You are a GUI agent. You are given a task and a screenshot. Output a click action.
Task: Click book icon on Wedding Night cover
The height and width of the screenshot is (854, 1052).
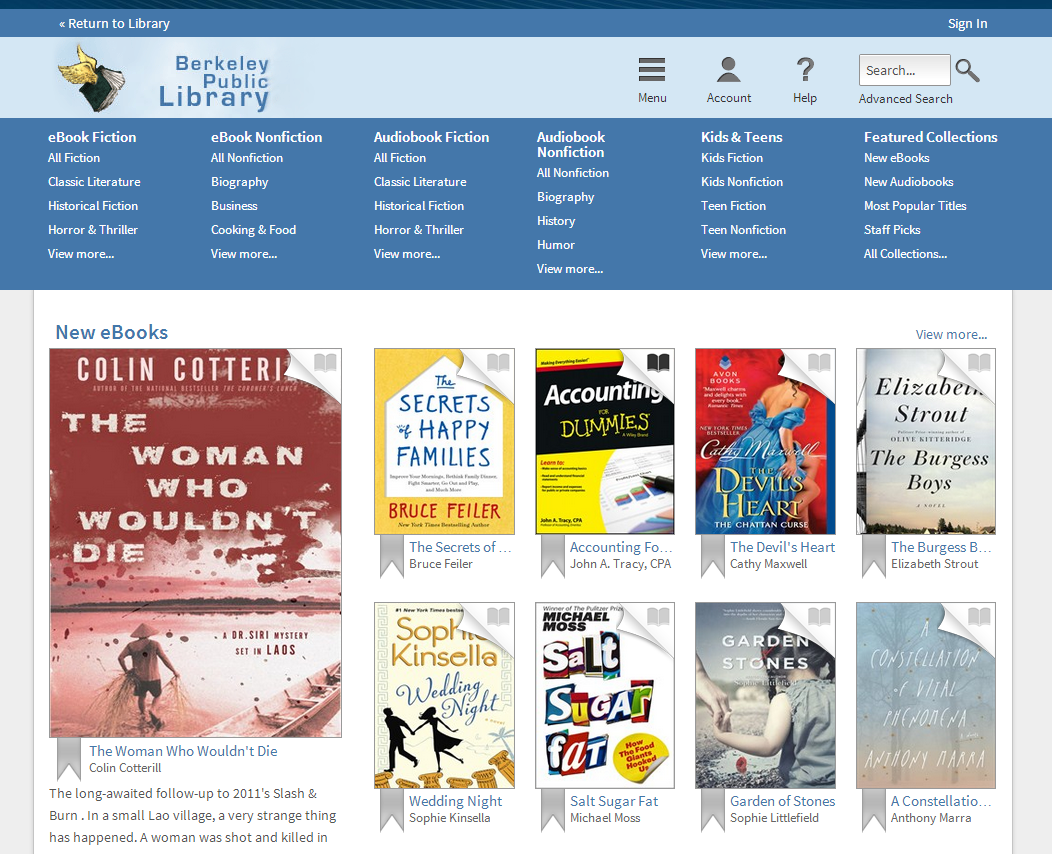pos(498,617)
